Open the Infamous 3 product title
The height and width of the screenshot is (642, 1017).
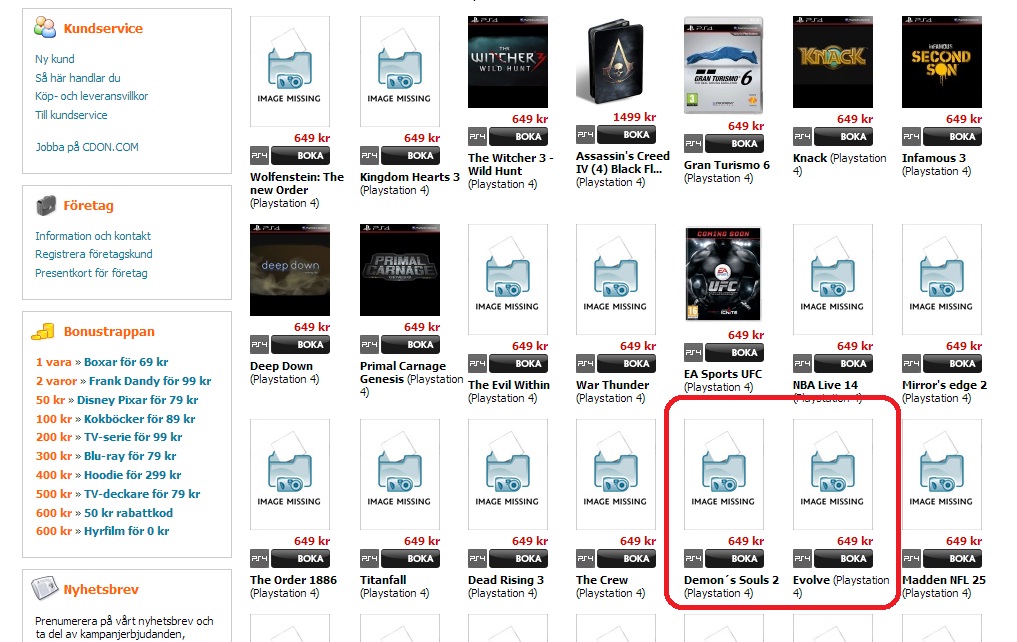[x=933, y=158]
